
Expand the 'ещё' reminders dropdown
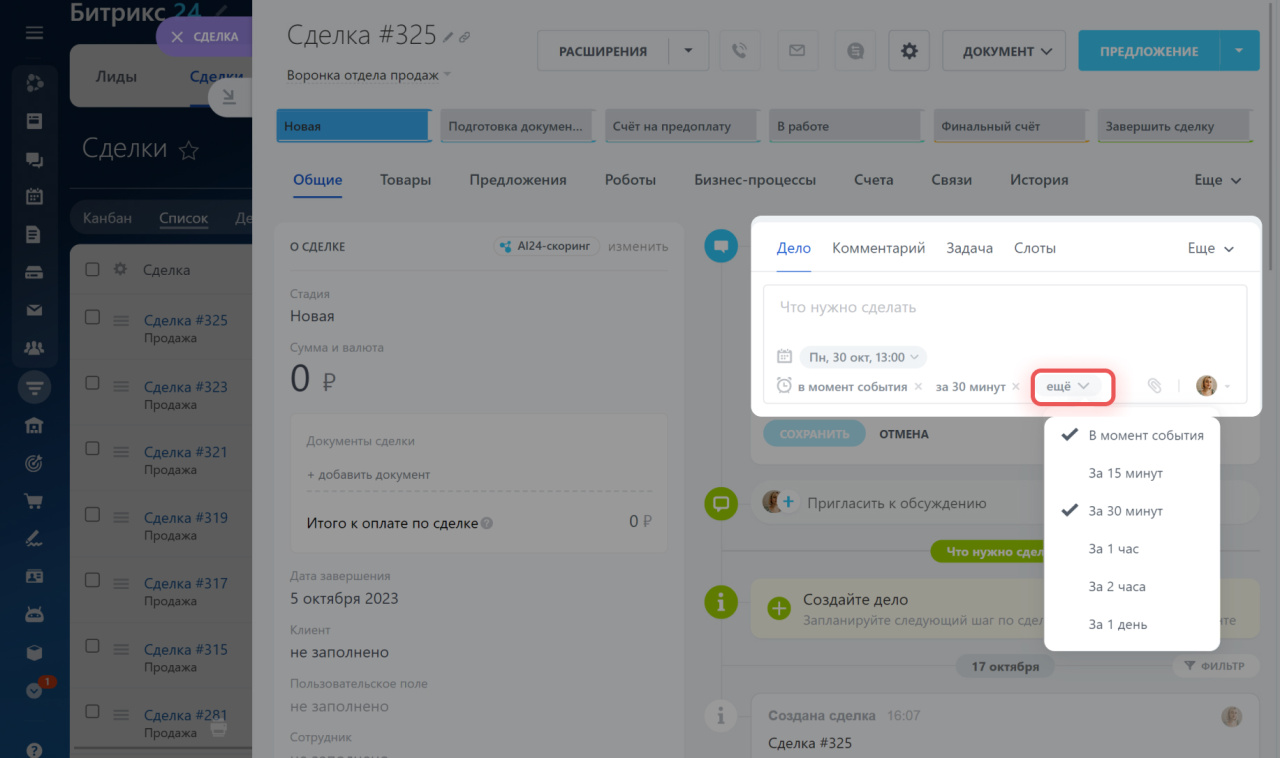(1067, 386)
